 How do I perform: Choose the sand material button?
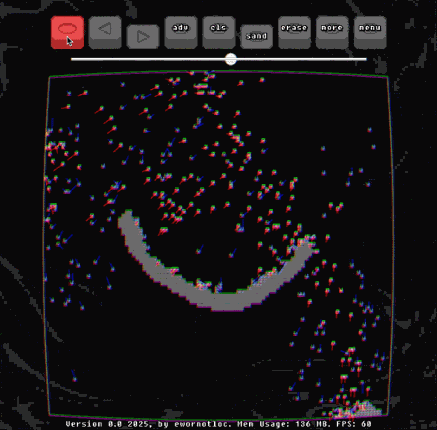click(x=256, y=36)
